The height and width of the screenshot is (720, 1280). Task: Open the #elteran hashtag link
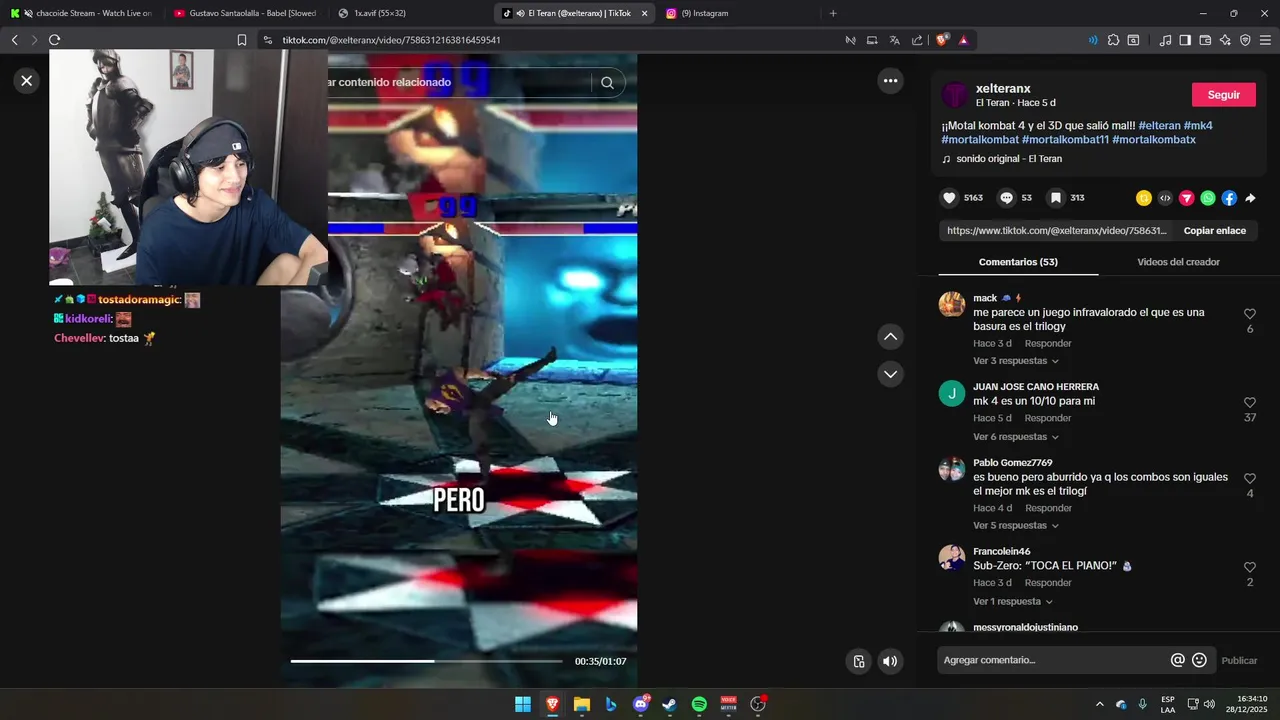(1159, 126)
